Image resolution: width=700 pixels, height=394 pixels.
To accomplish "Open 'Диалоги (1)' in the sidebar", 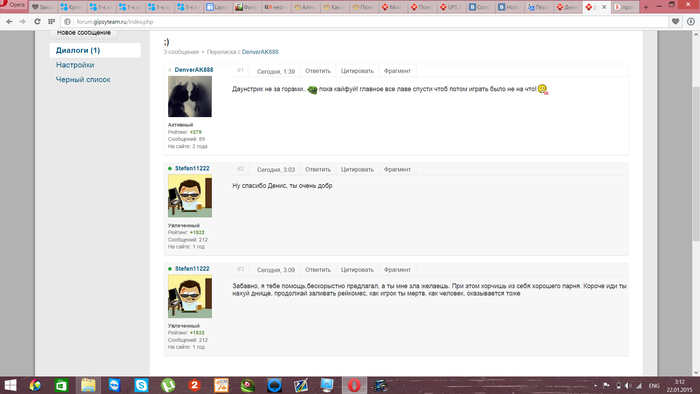I will [x=95, y=50].
